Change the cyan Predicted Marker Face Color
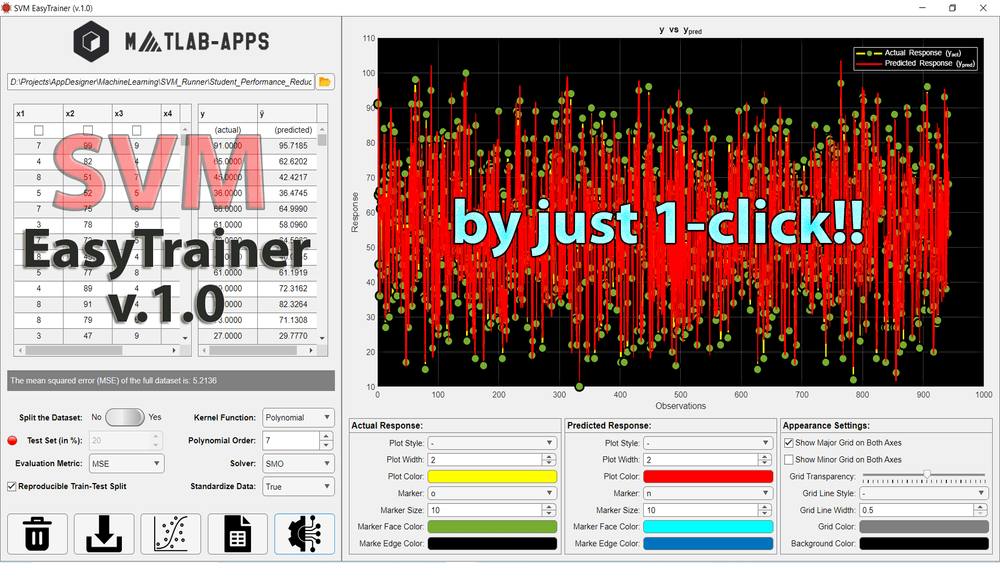1000x563 pixels. pyautogui.click(x=709, y=527)
